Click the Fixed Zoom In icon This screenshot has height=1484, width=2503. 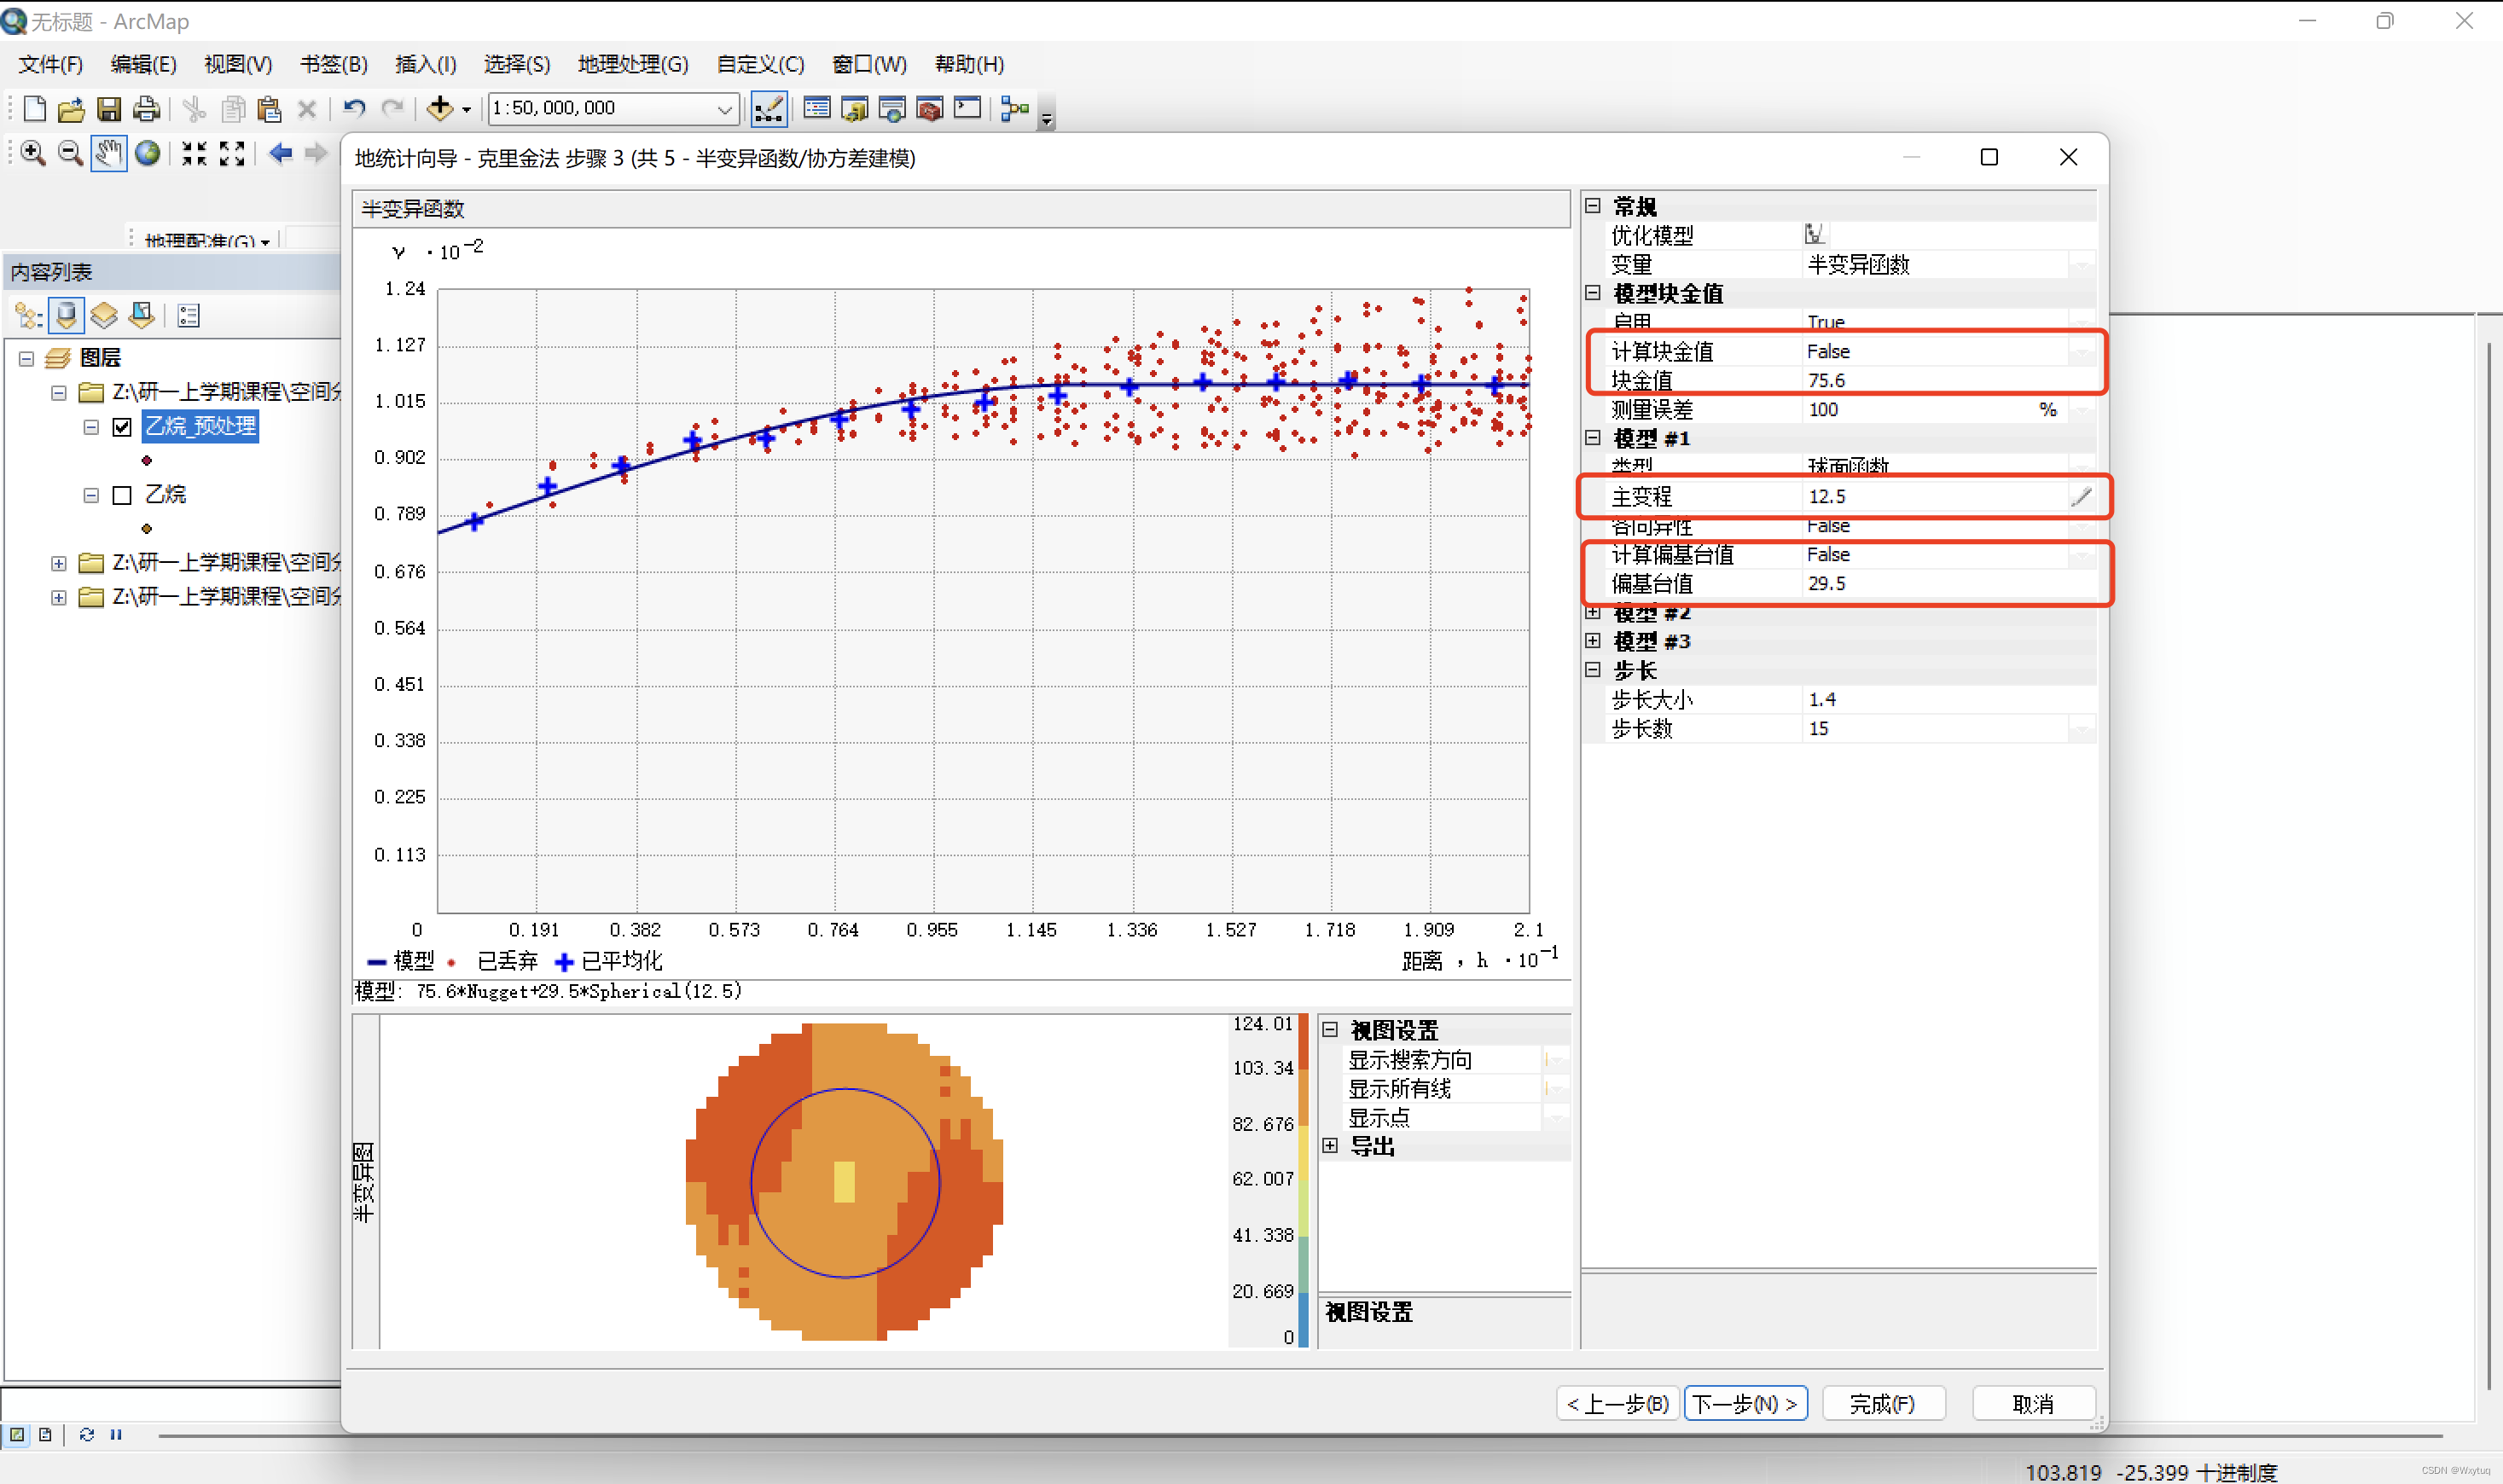194,153
